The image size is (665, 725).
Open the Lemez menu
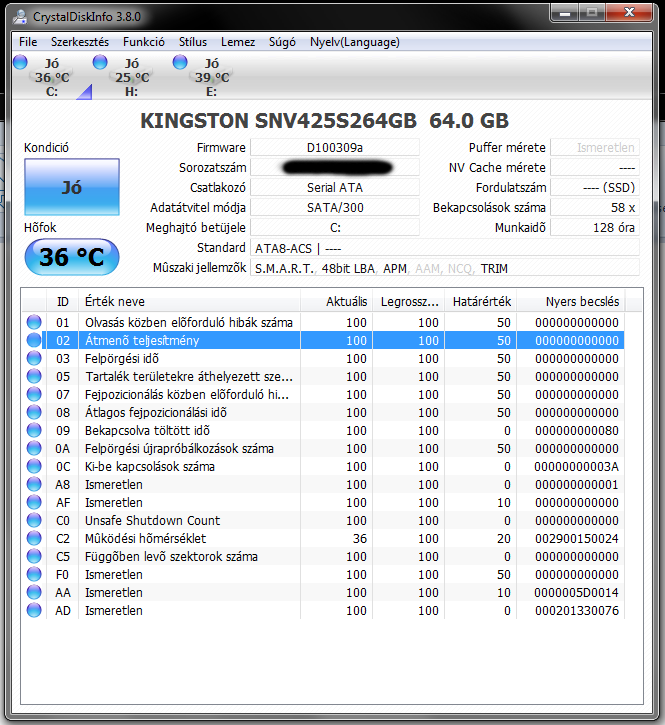(238, 42)
